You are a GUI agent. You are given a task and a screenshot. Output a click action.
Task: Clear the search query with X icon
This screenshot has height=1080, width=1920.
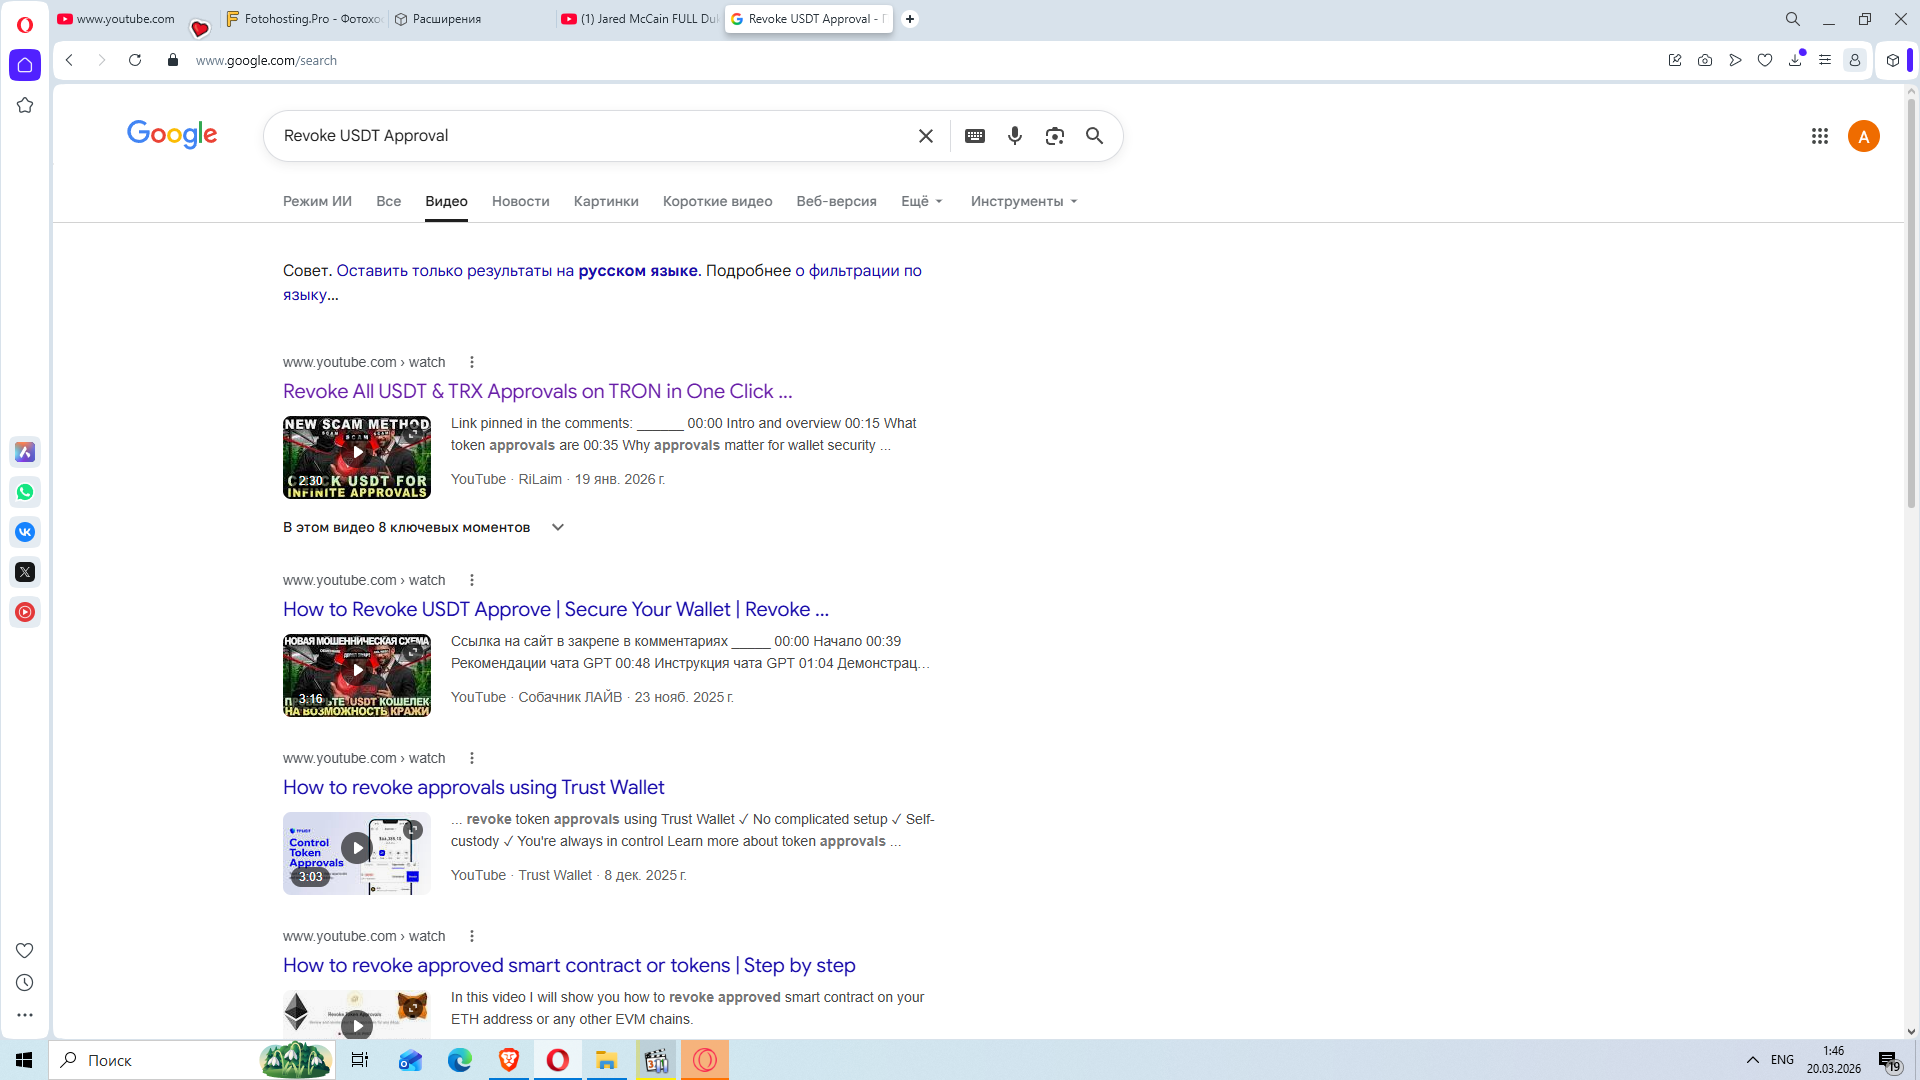(x=925, y=136)
